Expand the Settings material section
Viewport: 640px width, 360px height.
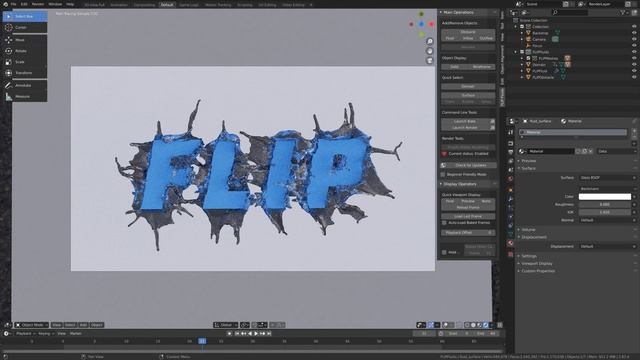(x=529, y=256)
